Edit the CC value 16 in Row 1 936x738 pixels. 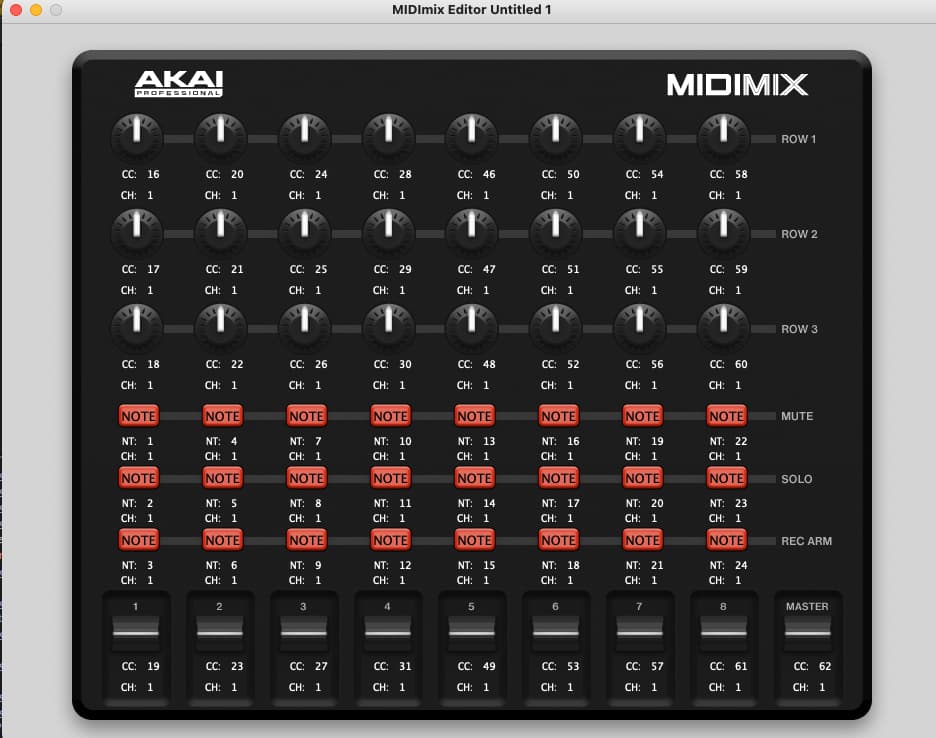coord(153,174)
